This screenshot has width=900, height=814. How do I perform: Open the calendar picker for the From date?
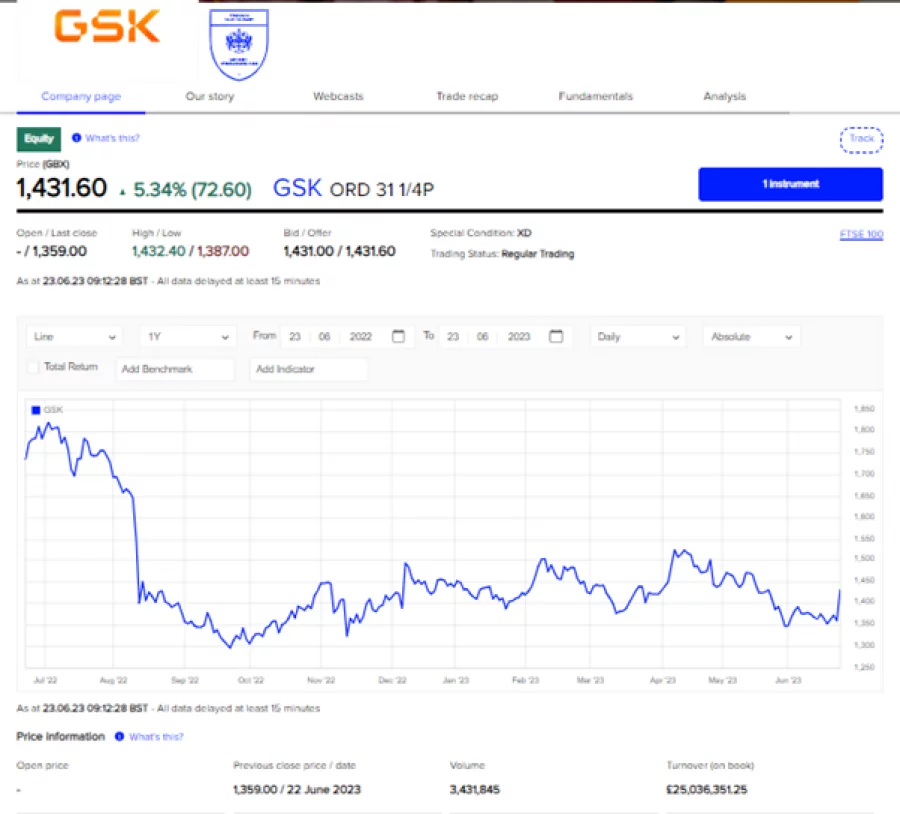click(x=397, y=337)
